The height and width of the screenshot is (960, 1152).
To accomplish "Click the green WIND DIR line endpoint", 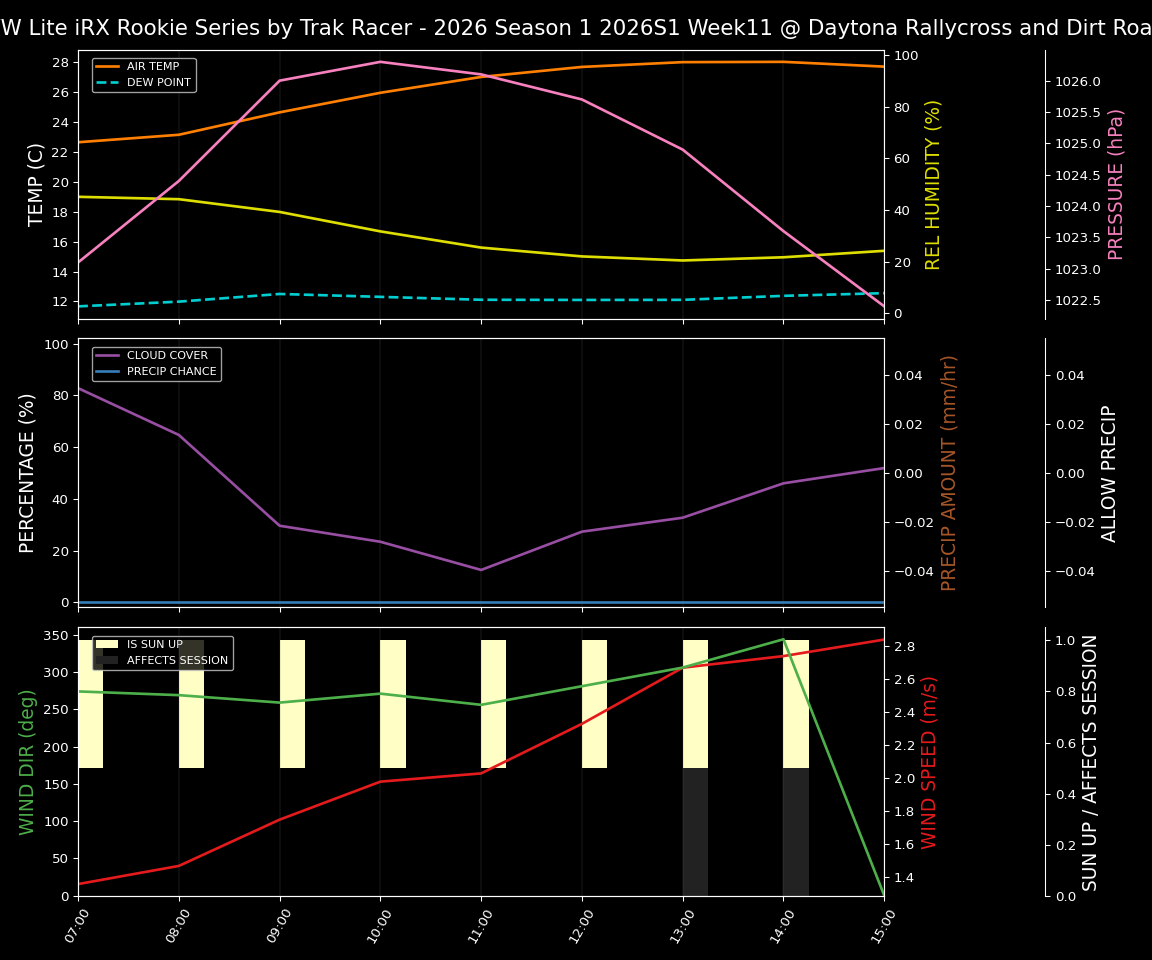I will [883, 893].
